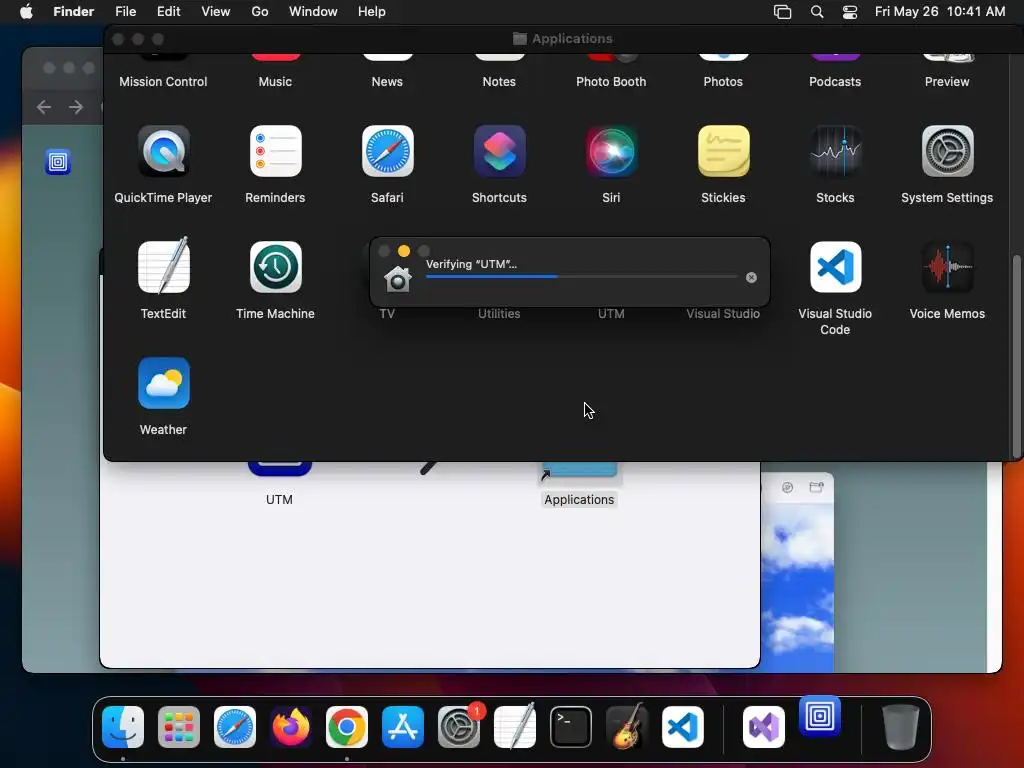Open Launchpad from the Dock
The image size is (1024, 768).
tap(179, 727)
